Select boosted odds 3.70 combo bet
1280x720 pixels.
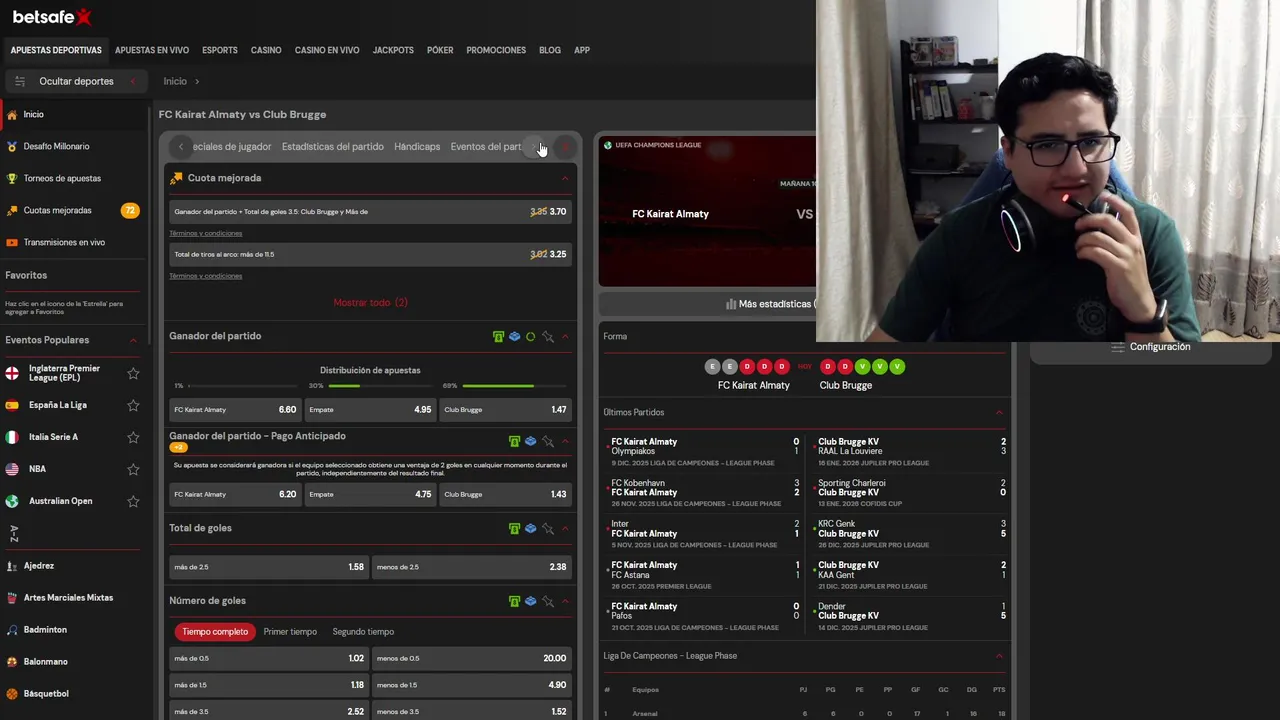pyautogui.click(x=370, y=212)
